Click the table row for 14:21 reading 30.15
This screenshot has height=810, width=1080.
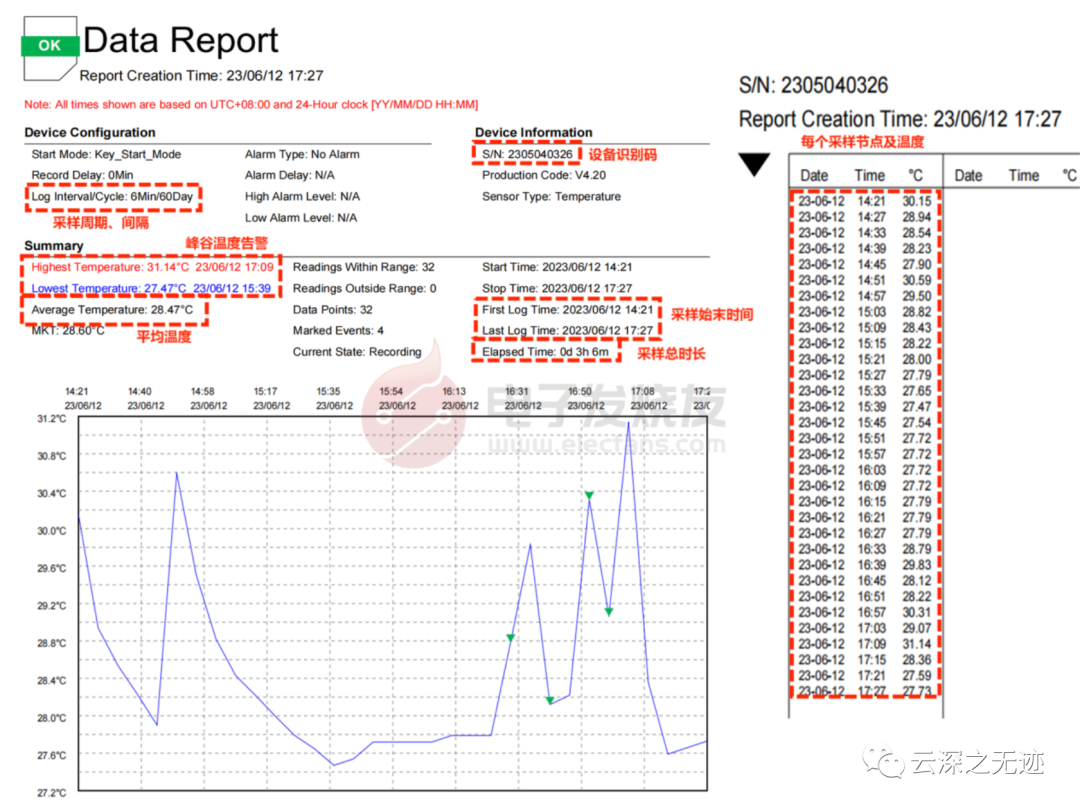pyautogui.click(x=865, y=201)
